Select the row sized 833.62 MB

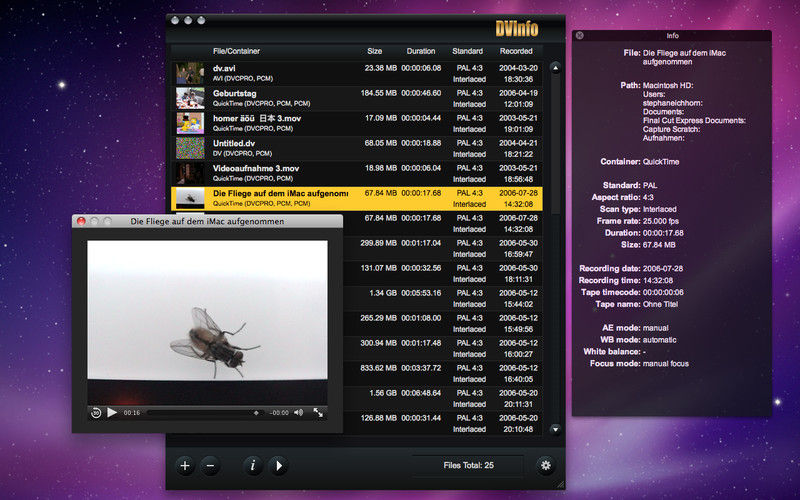tap(442, 373)
